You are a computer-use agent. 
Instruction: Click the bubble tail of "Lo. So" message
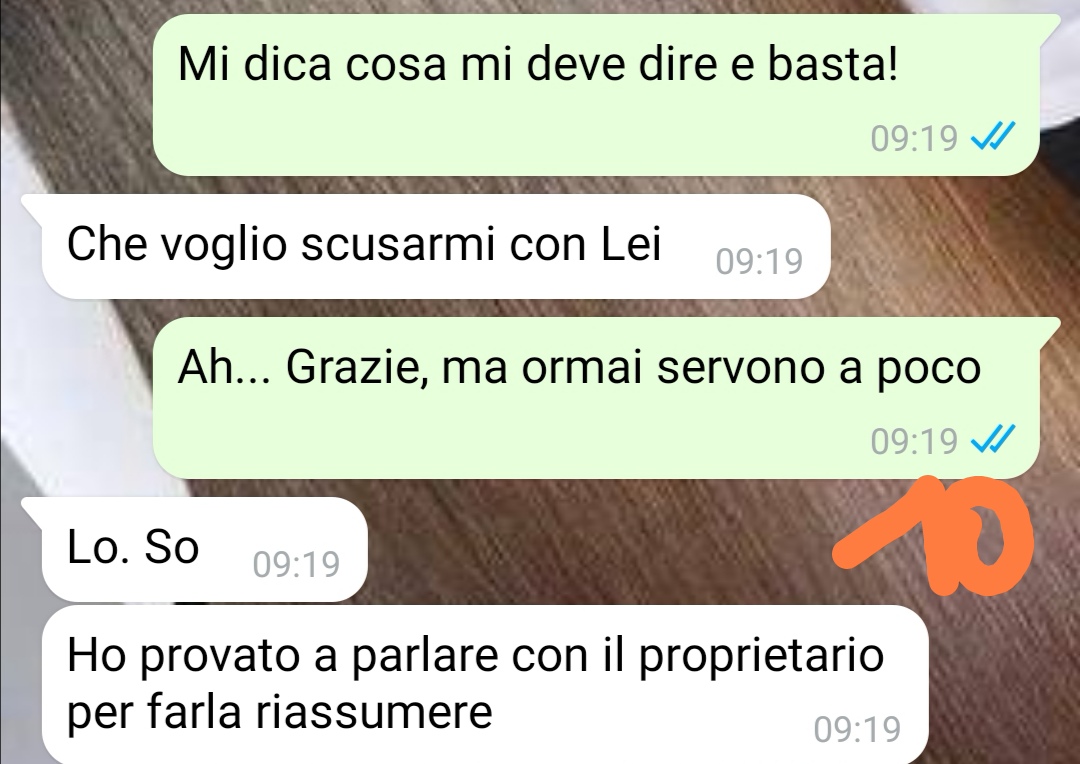click(33, 510)
